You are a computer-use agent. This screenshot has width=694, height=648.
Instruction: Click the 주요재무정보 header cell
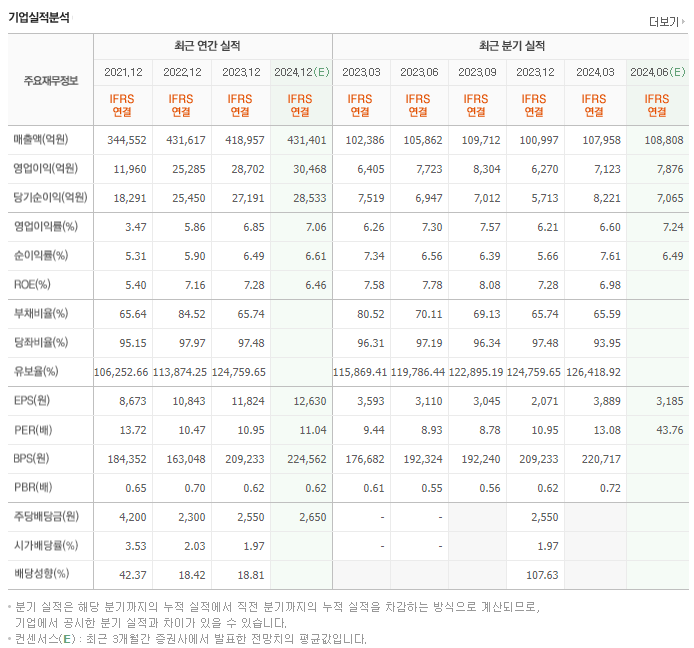(x=50, y=81)
